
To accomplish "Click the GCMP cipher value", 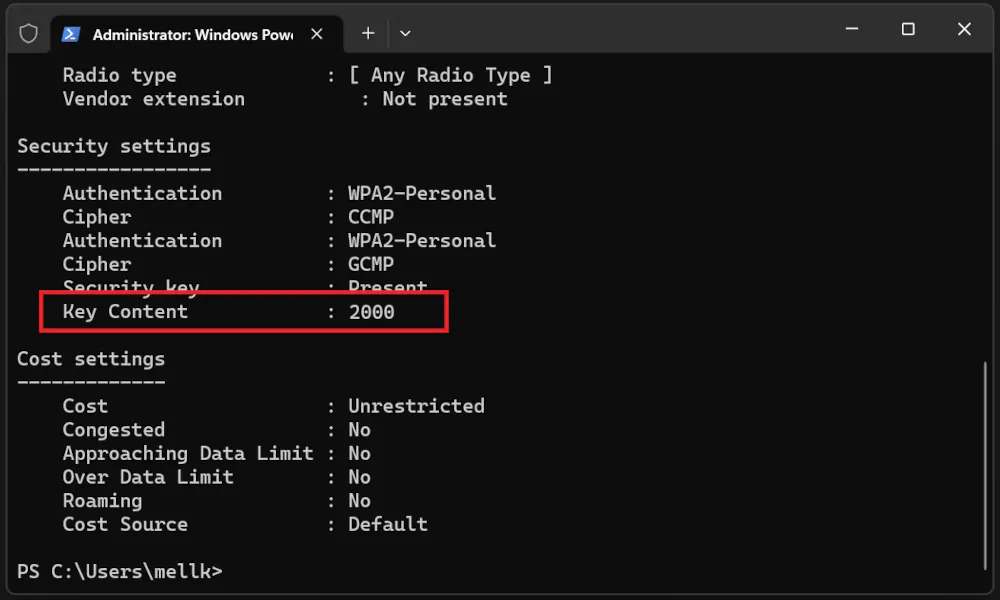I will (x=371, y=264).
